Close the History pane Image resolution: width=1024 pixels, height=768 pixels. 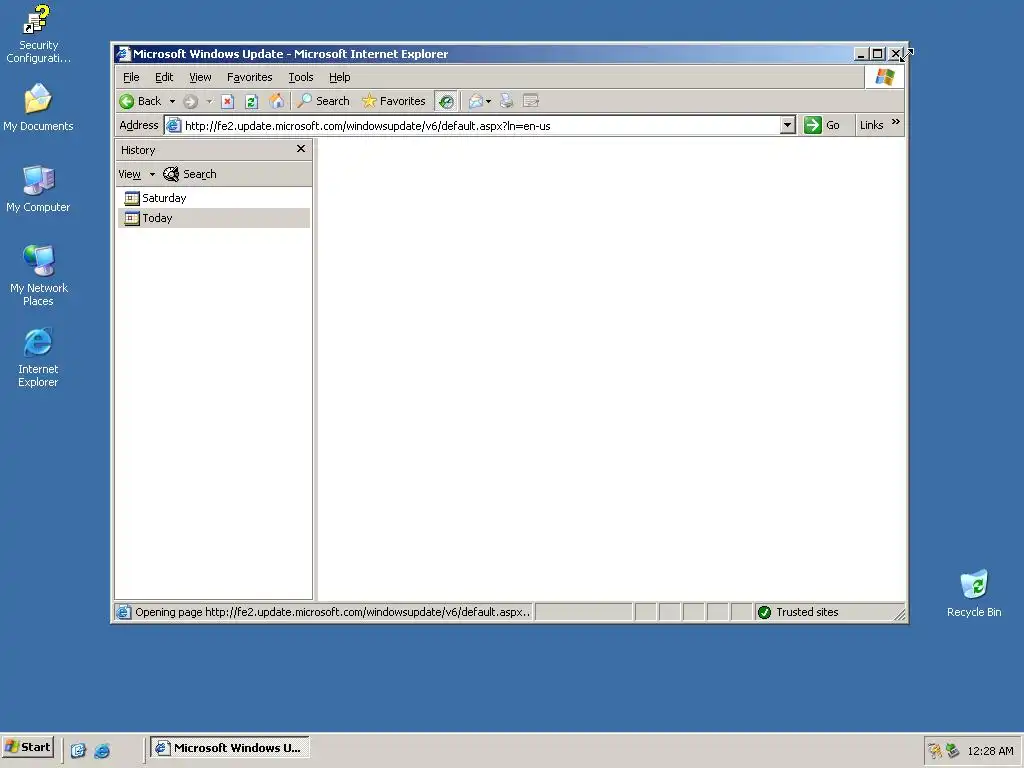(x=301, y=149)
